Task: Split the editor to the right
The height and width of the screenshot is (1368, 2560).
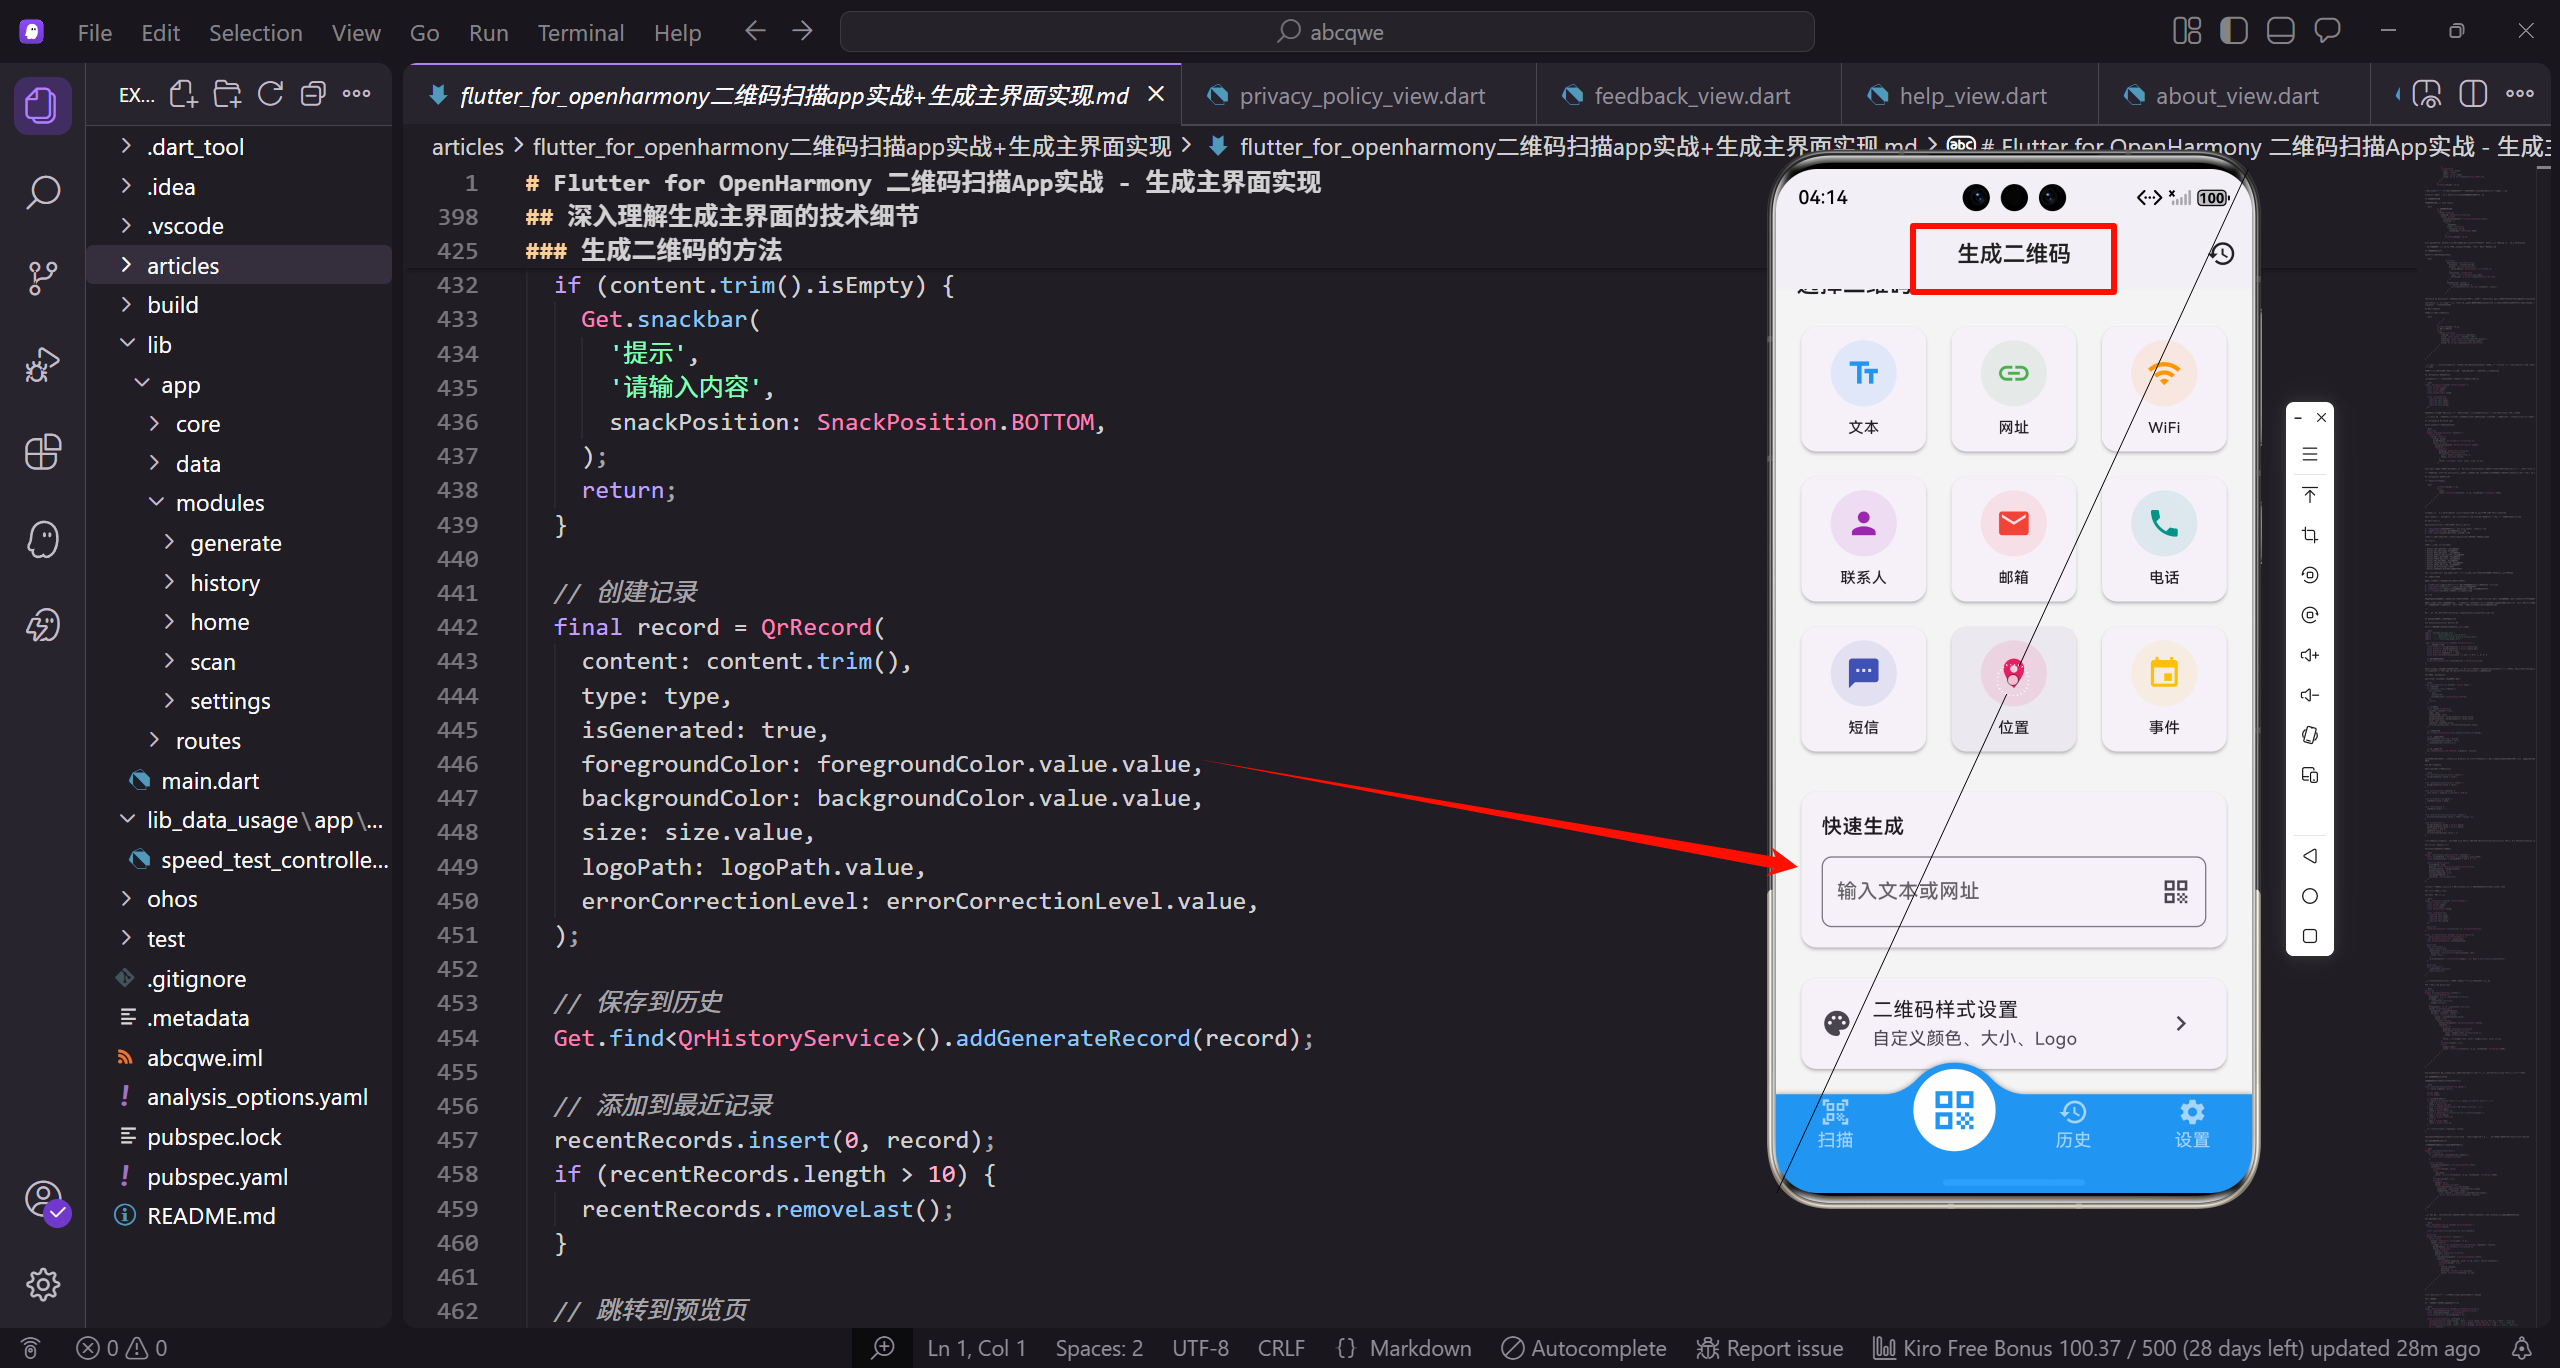Action: pyautogui.click(x=2473, y=95)
